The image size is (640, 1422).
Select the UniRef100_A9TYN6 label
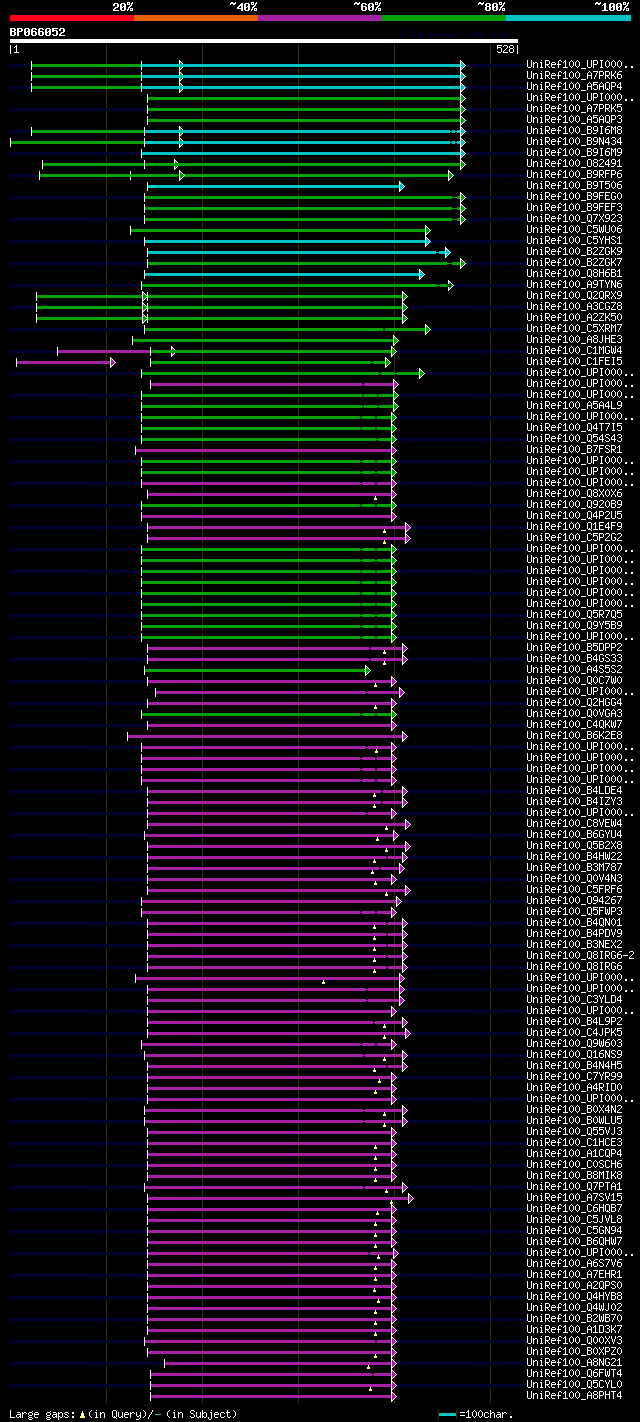[574, 284]
